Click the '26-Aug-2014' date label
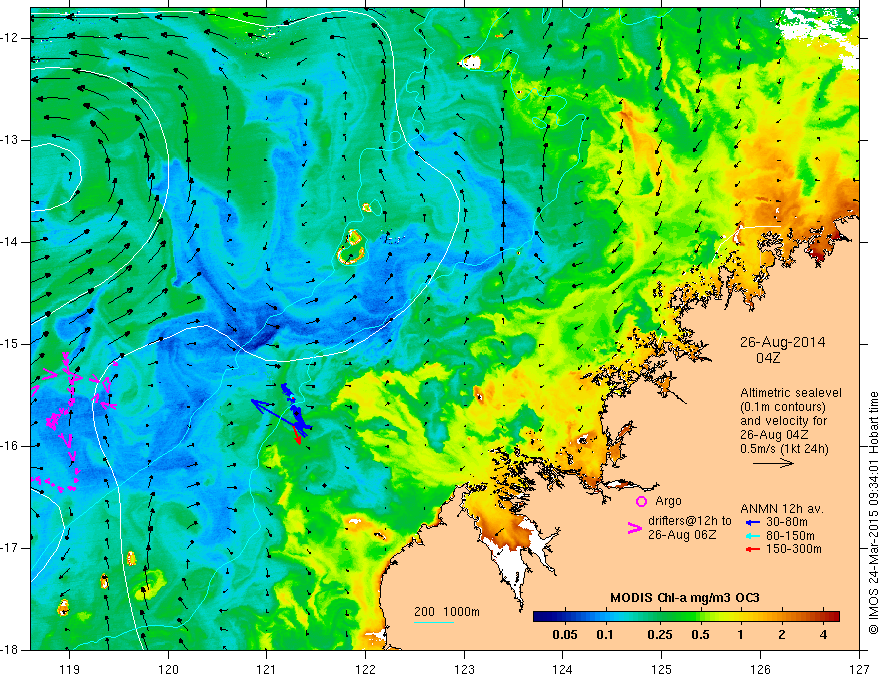This screenshot has height=680, width=880. (x=782, y=342)
